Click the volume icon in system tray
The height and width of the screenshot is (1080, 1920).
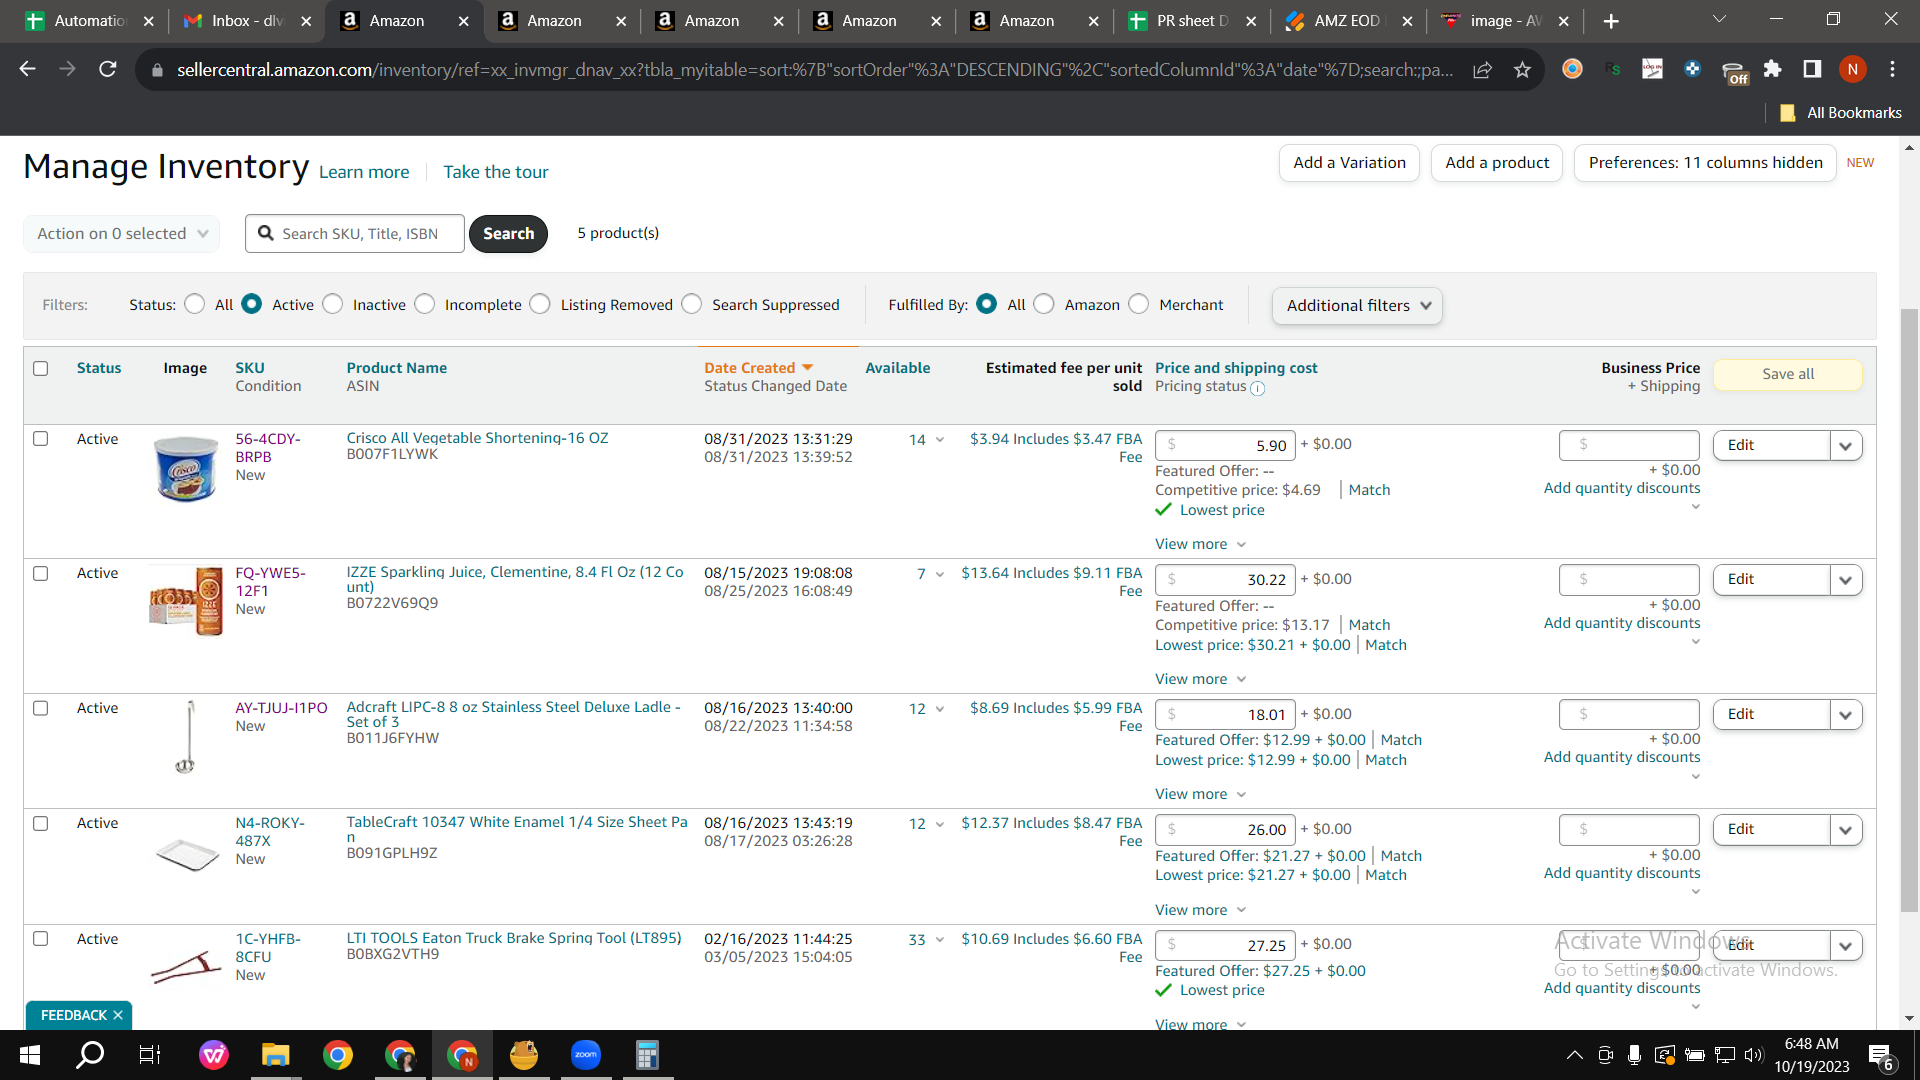(1753, 1055)
